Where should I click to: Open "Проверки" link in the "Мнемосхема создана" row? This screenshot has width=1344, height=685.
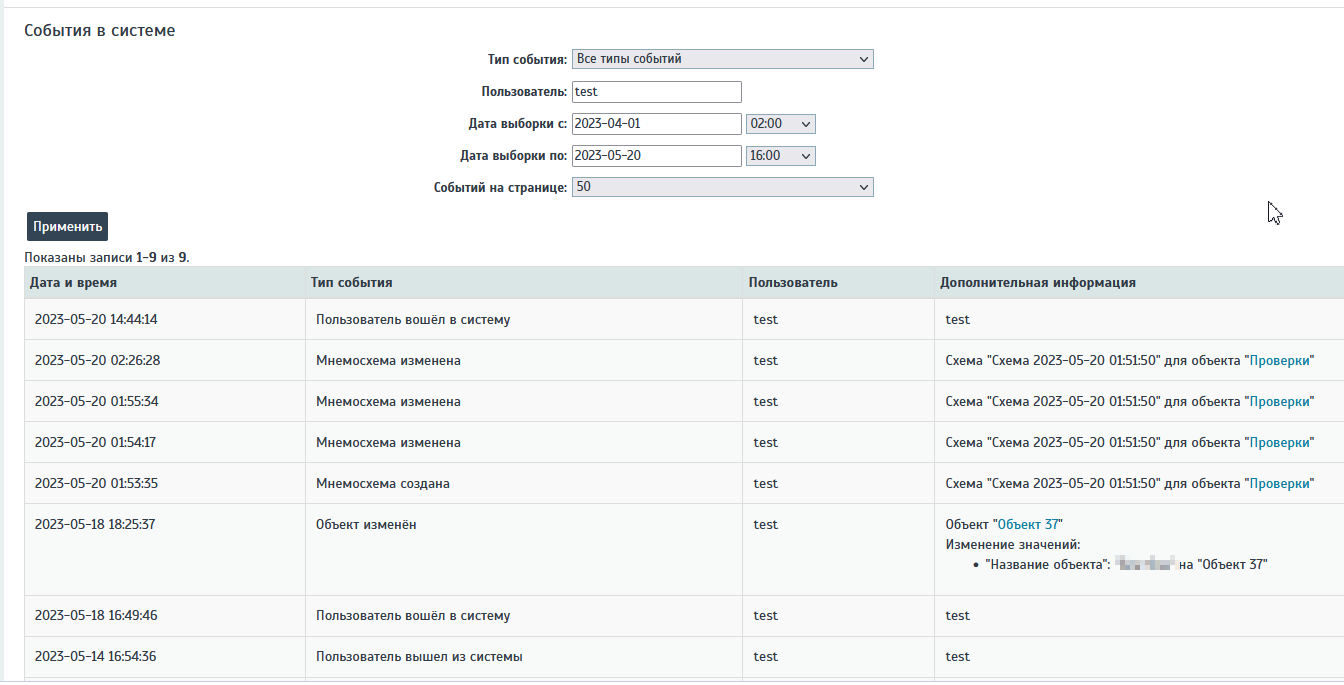(x=1279, y=484)
